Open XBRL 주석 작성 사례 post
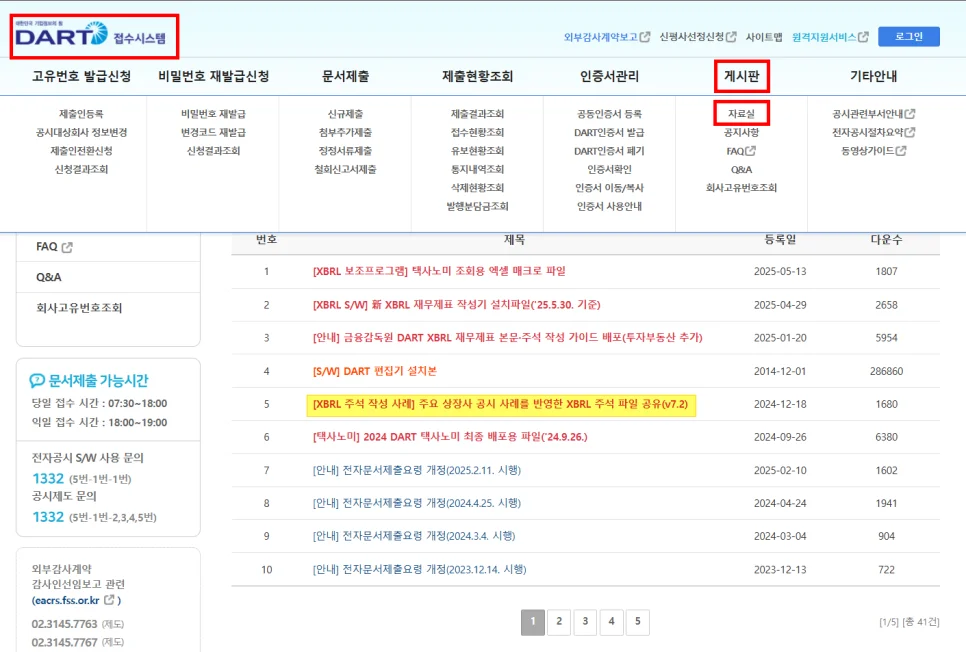The image size is (966, 652). pyautogui.click(x=500, y=405)
